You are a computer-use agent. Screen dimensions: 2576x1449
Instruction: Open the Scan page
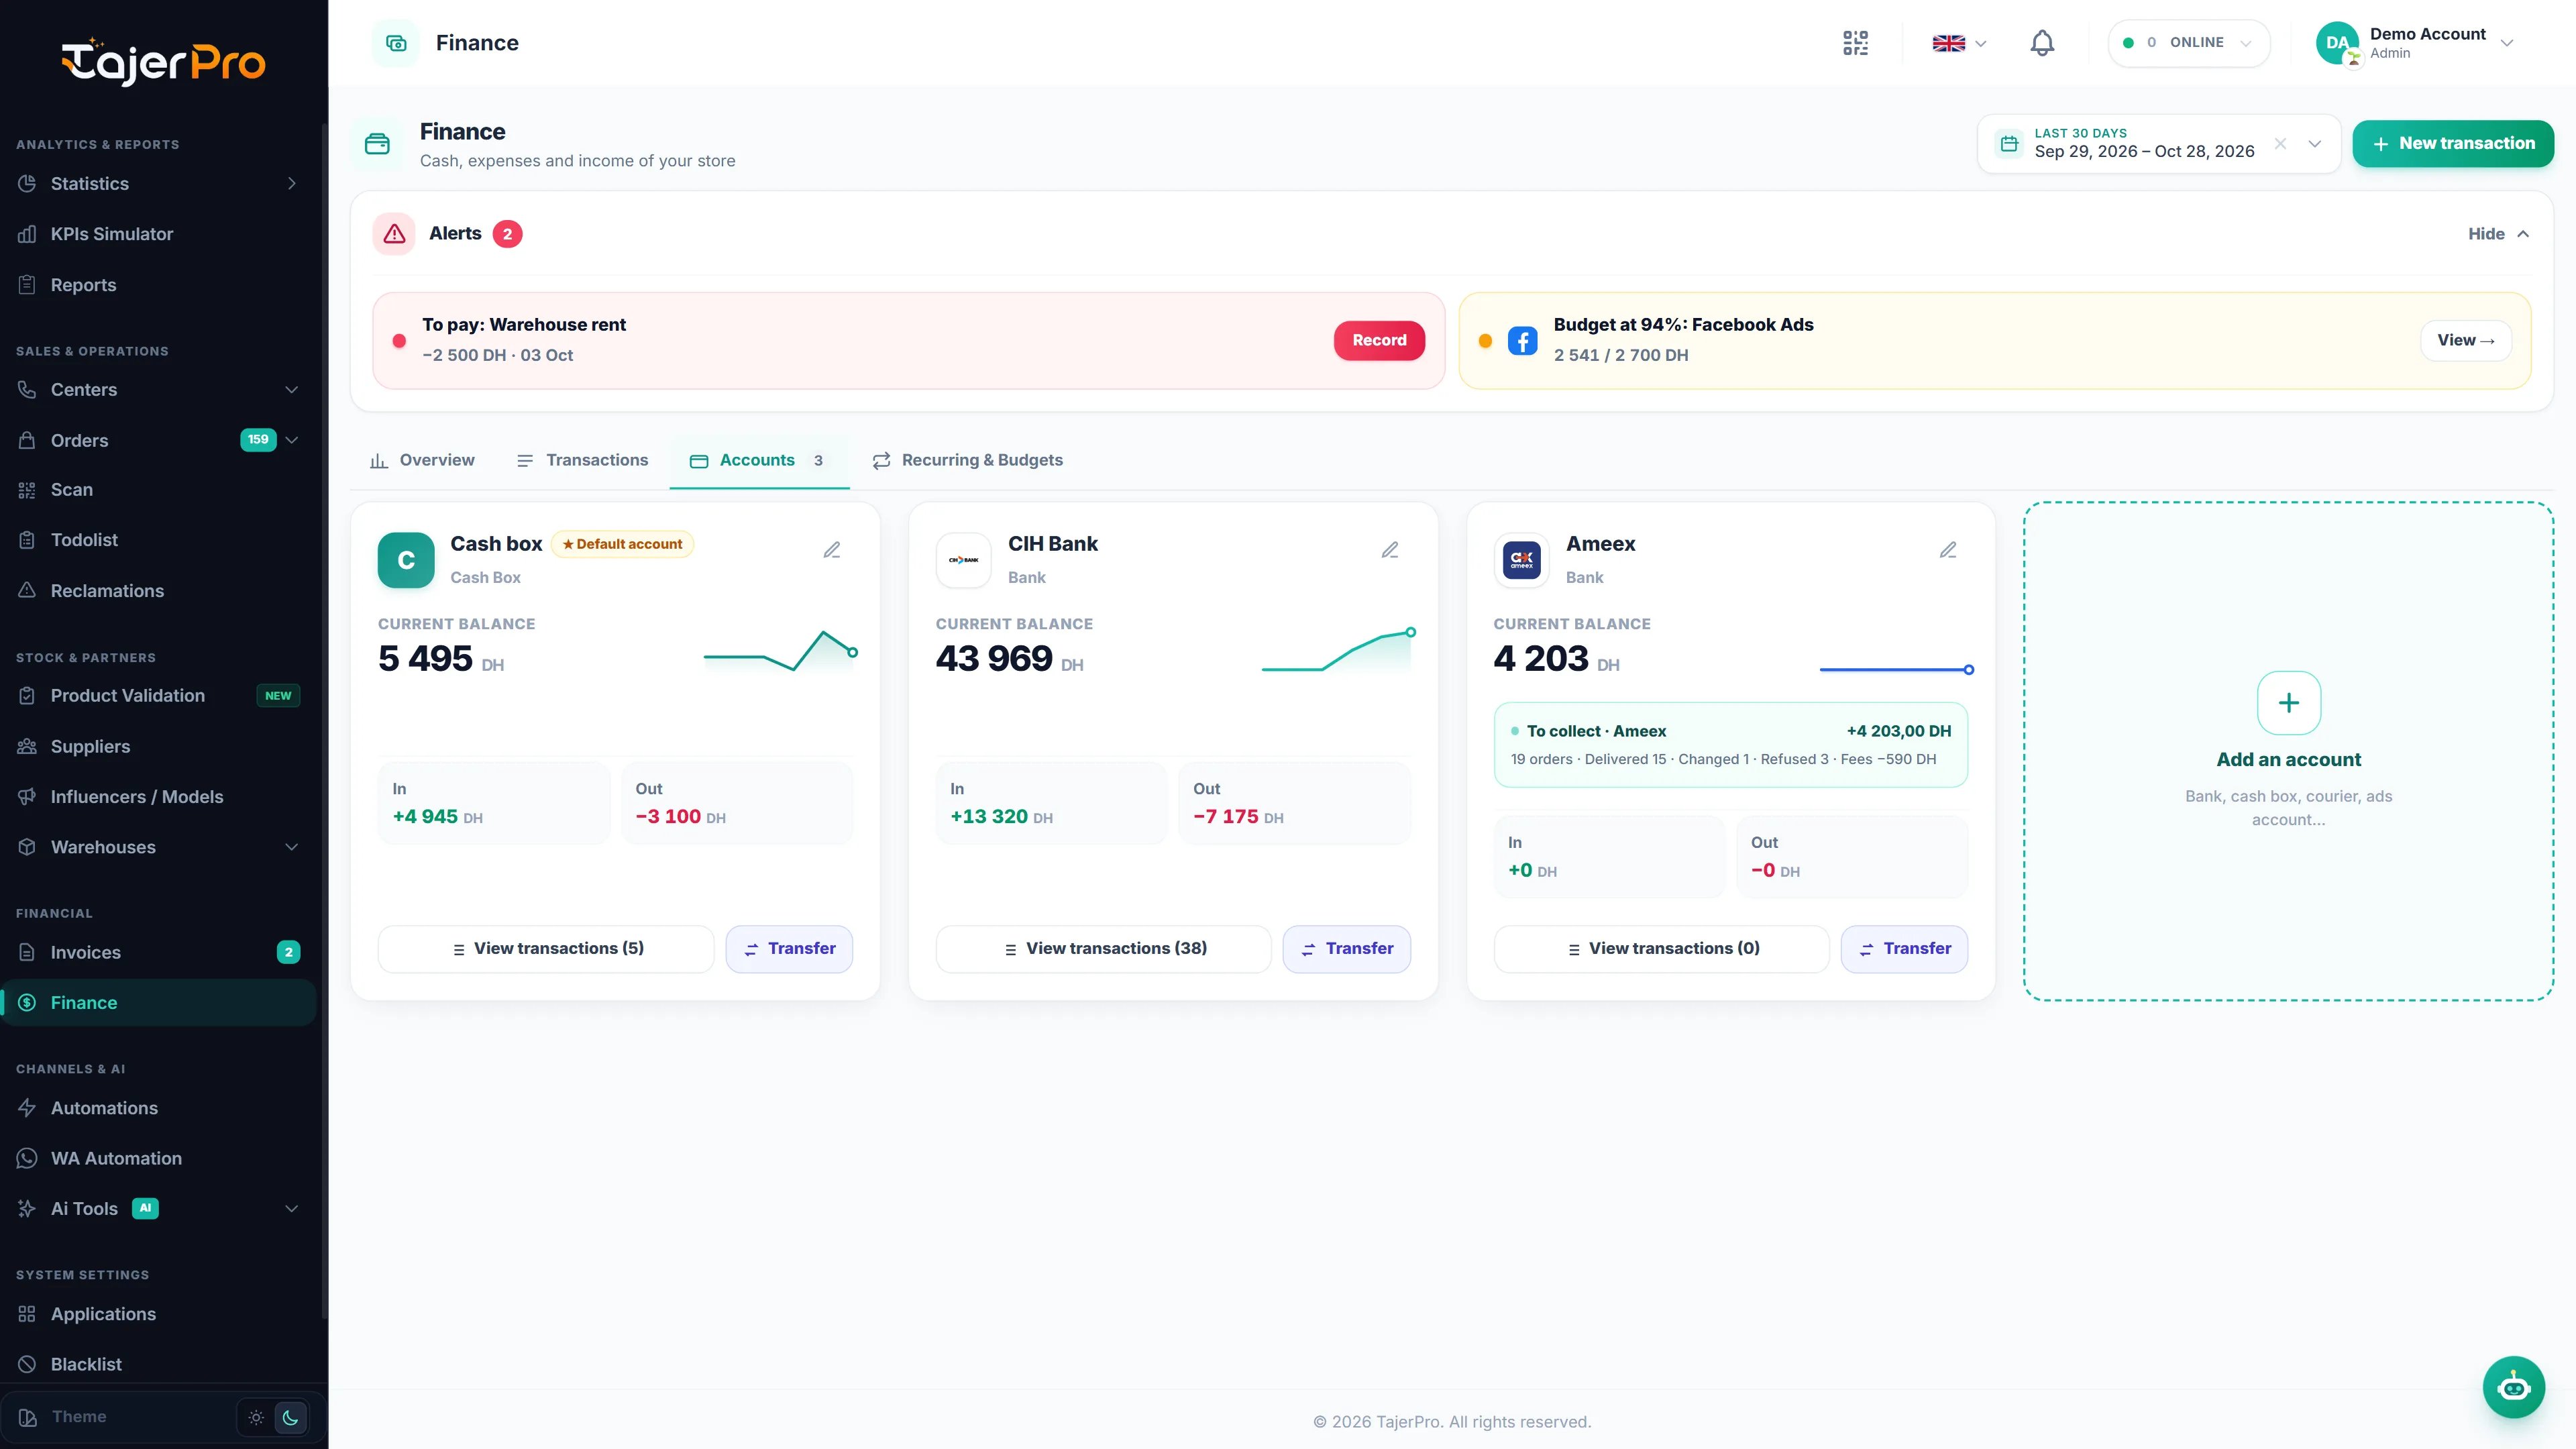[x=158, y=490]
